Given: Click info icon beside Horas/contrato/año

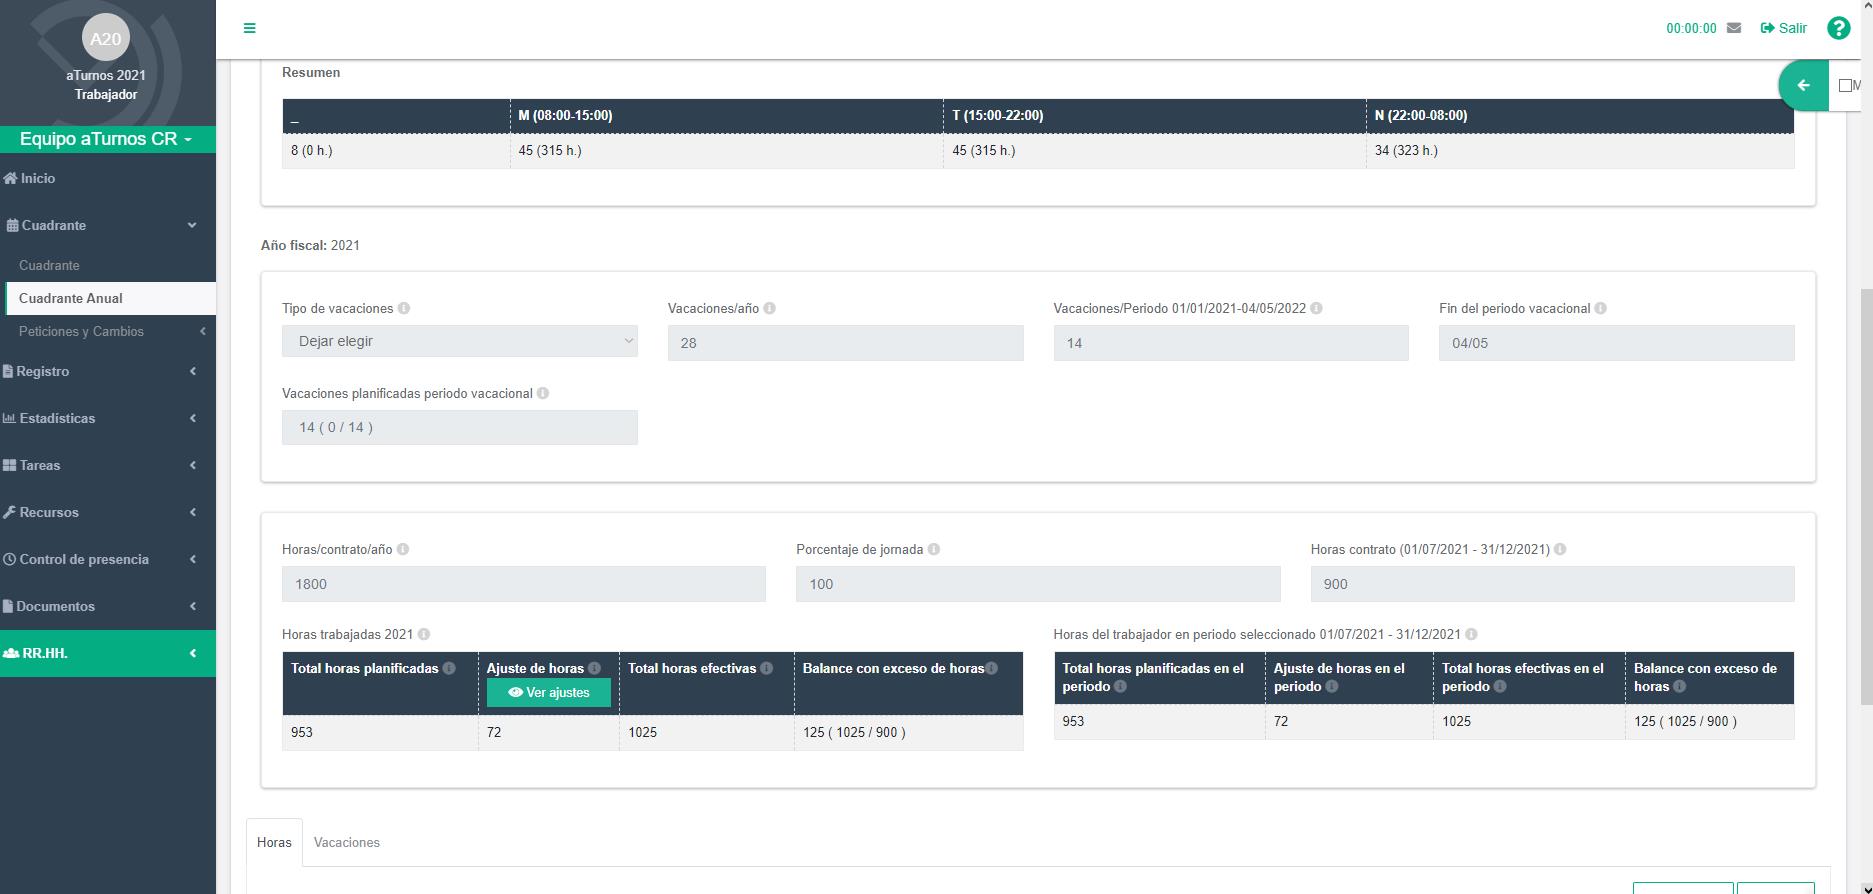Looking at the screenshot, I should tap(403, 550).
